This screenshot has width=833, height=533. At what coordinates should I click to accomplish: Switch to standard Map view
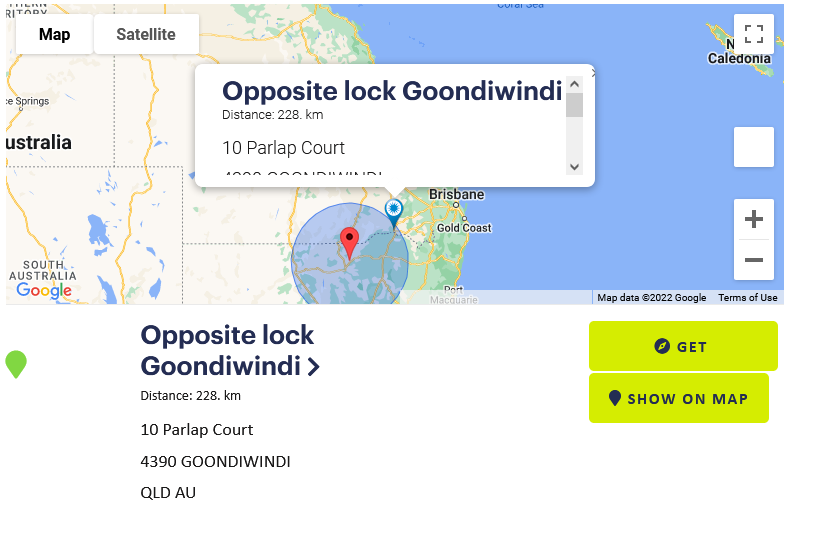pyautogui.click(x=55, y=34)
